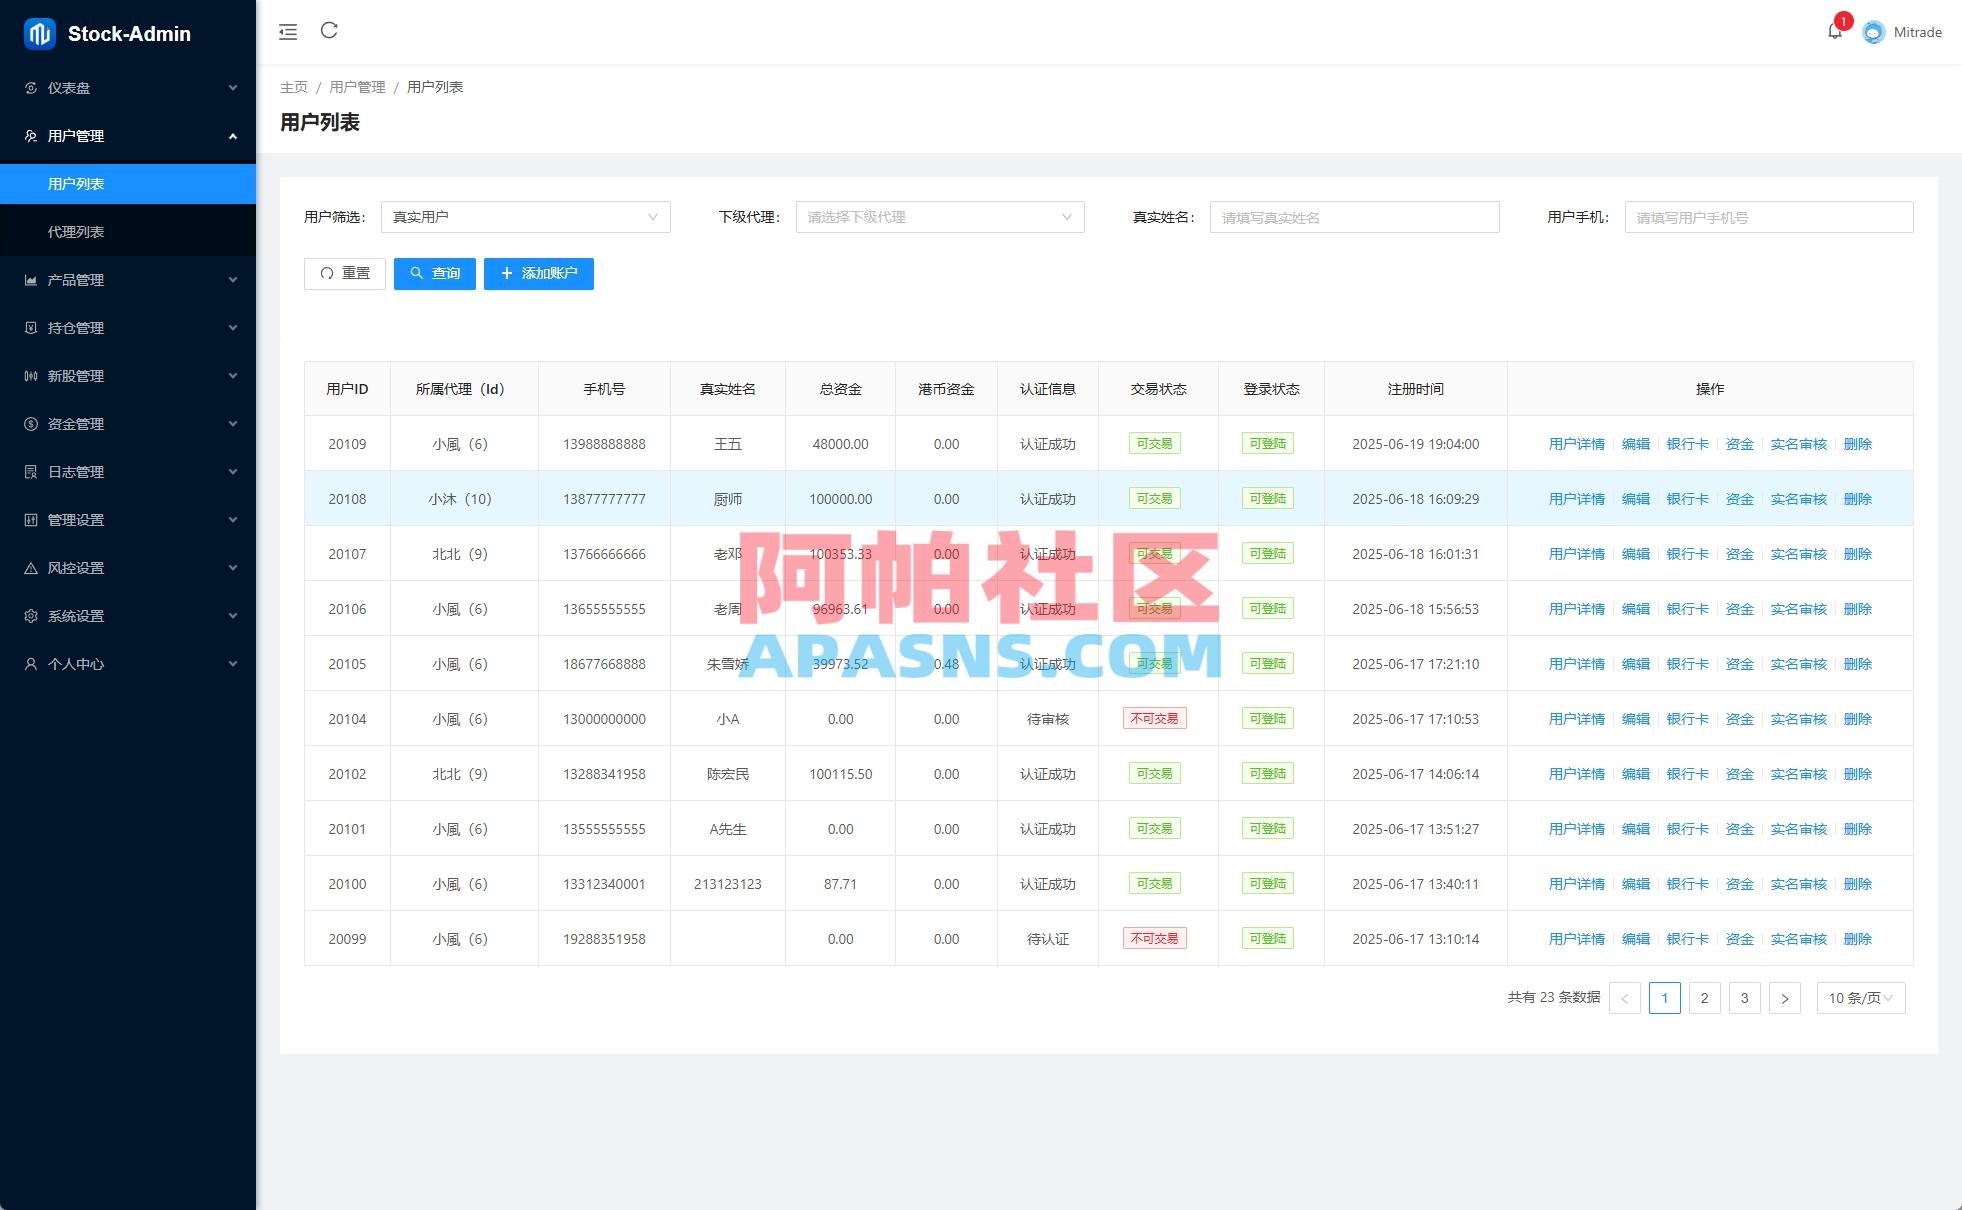The height and width of the screenshot is (1210, 1962).
Task: Open the 代理列表 sidebar item
Action: tap(128, 232)
